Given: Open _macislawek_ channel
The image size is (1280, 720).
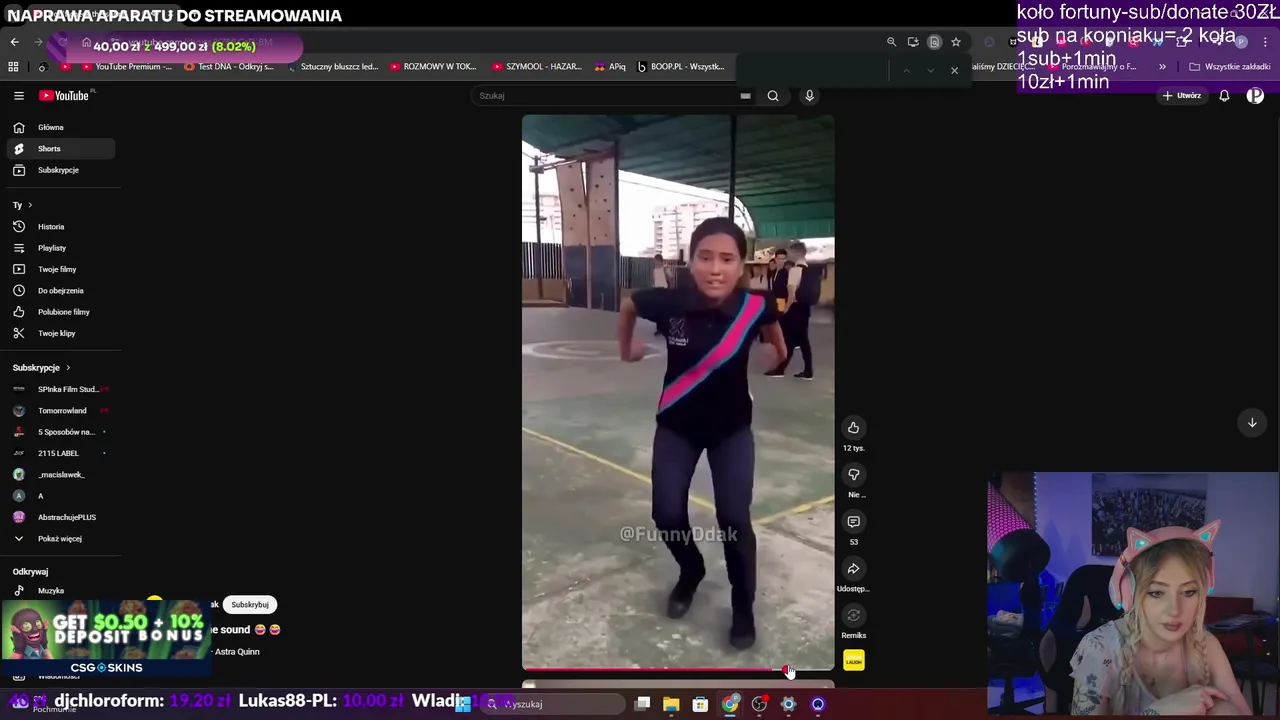Looking at the screenshot, I should [60, 475].
